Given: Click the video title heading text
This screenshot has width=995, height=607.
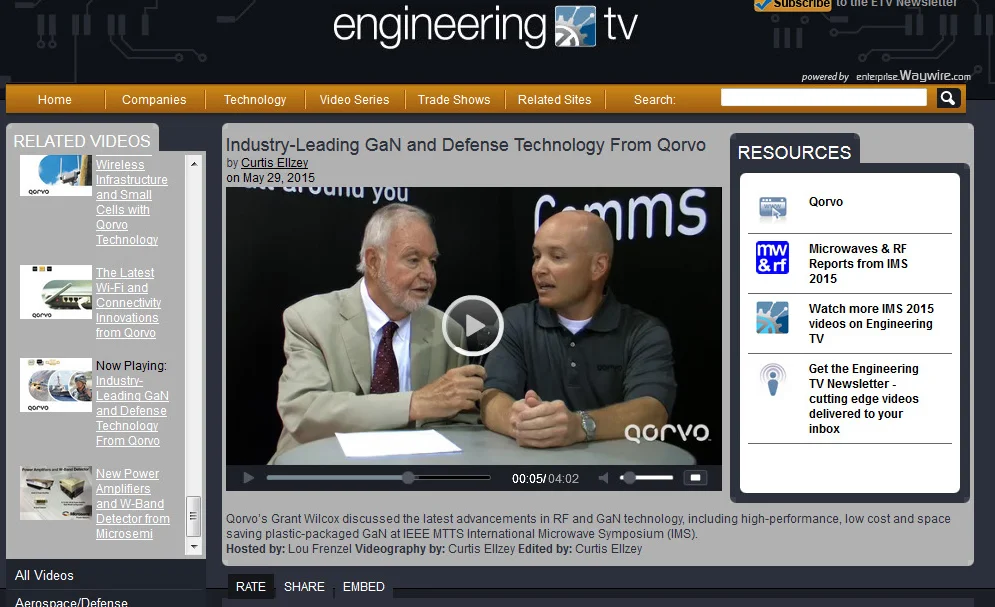Looking at the screenshot, I should 465,145.
